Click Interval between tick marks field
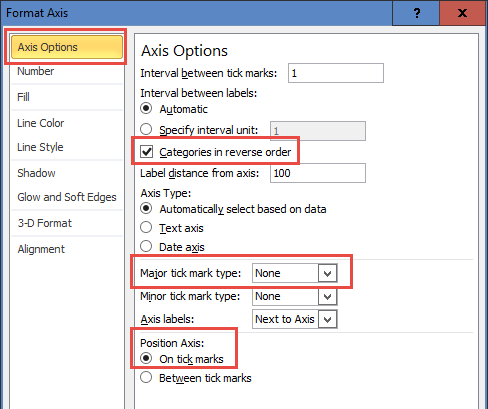The height and width of the screenshot is (409, 488). pyautogui.click(x=336, y=73)
